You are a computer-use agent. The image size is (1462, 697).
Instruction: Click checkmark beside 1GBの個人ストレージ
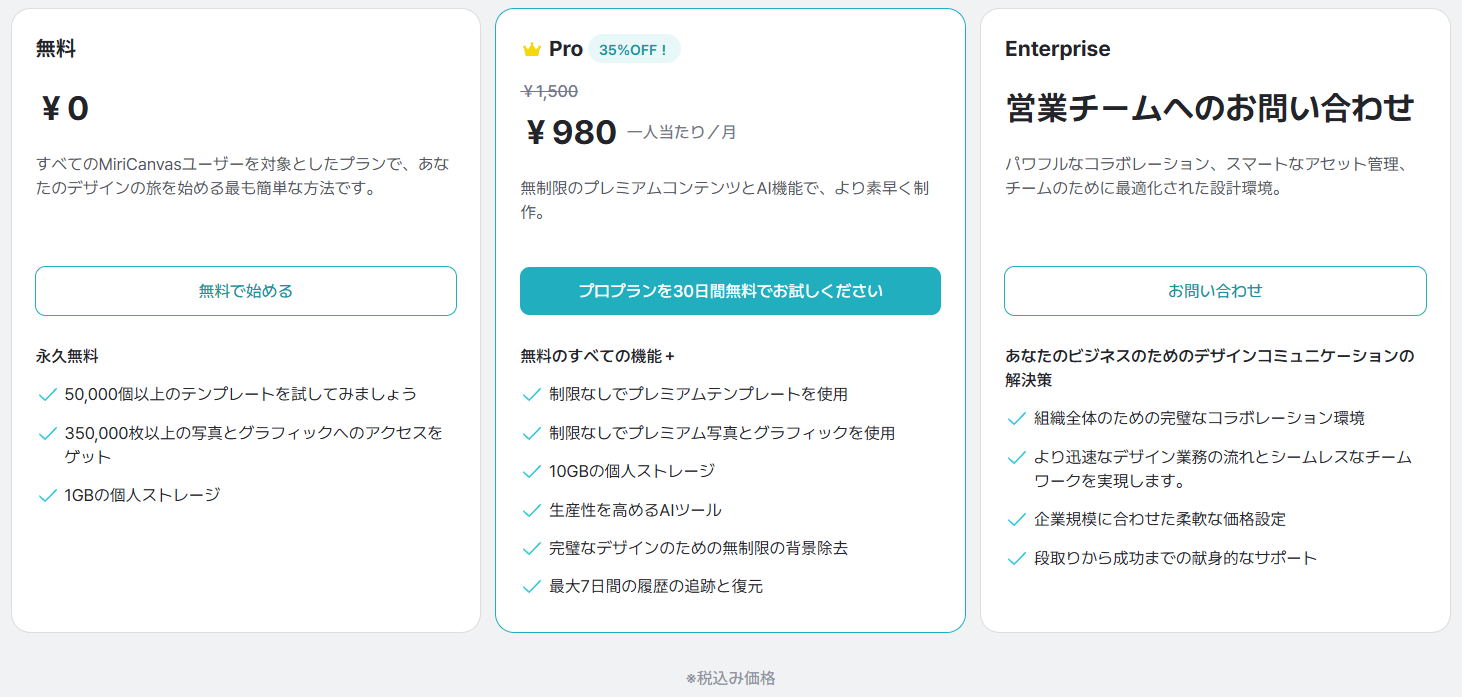click(x=46, y=495)
